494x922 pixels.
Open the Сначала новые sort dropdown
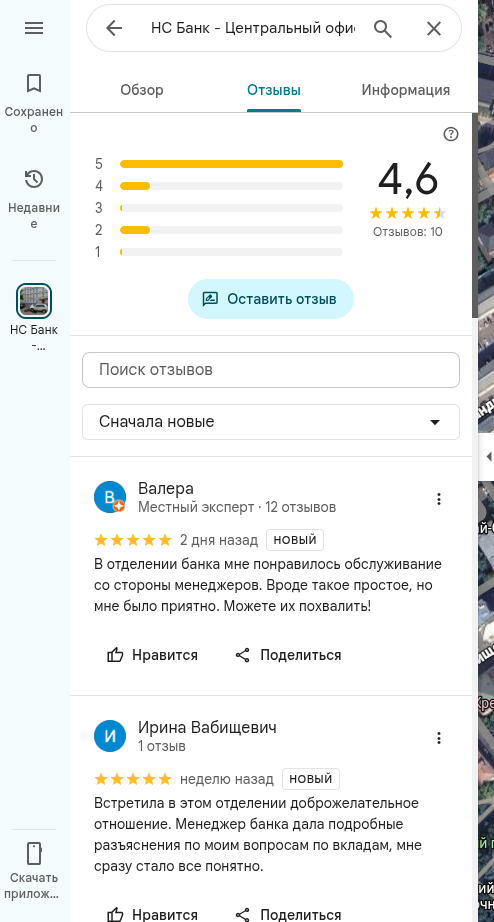[271, 422]
